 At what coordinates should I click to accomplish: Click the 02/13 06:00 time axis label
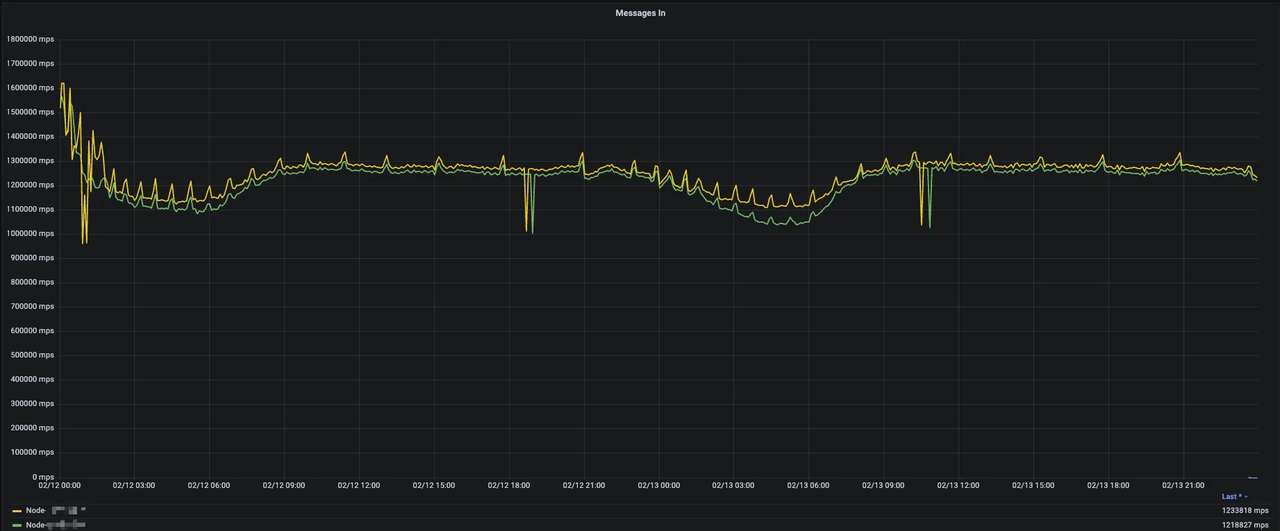(808, 485)
